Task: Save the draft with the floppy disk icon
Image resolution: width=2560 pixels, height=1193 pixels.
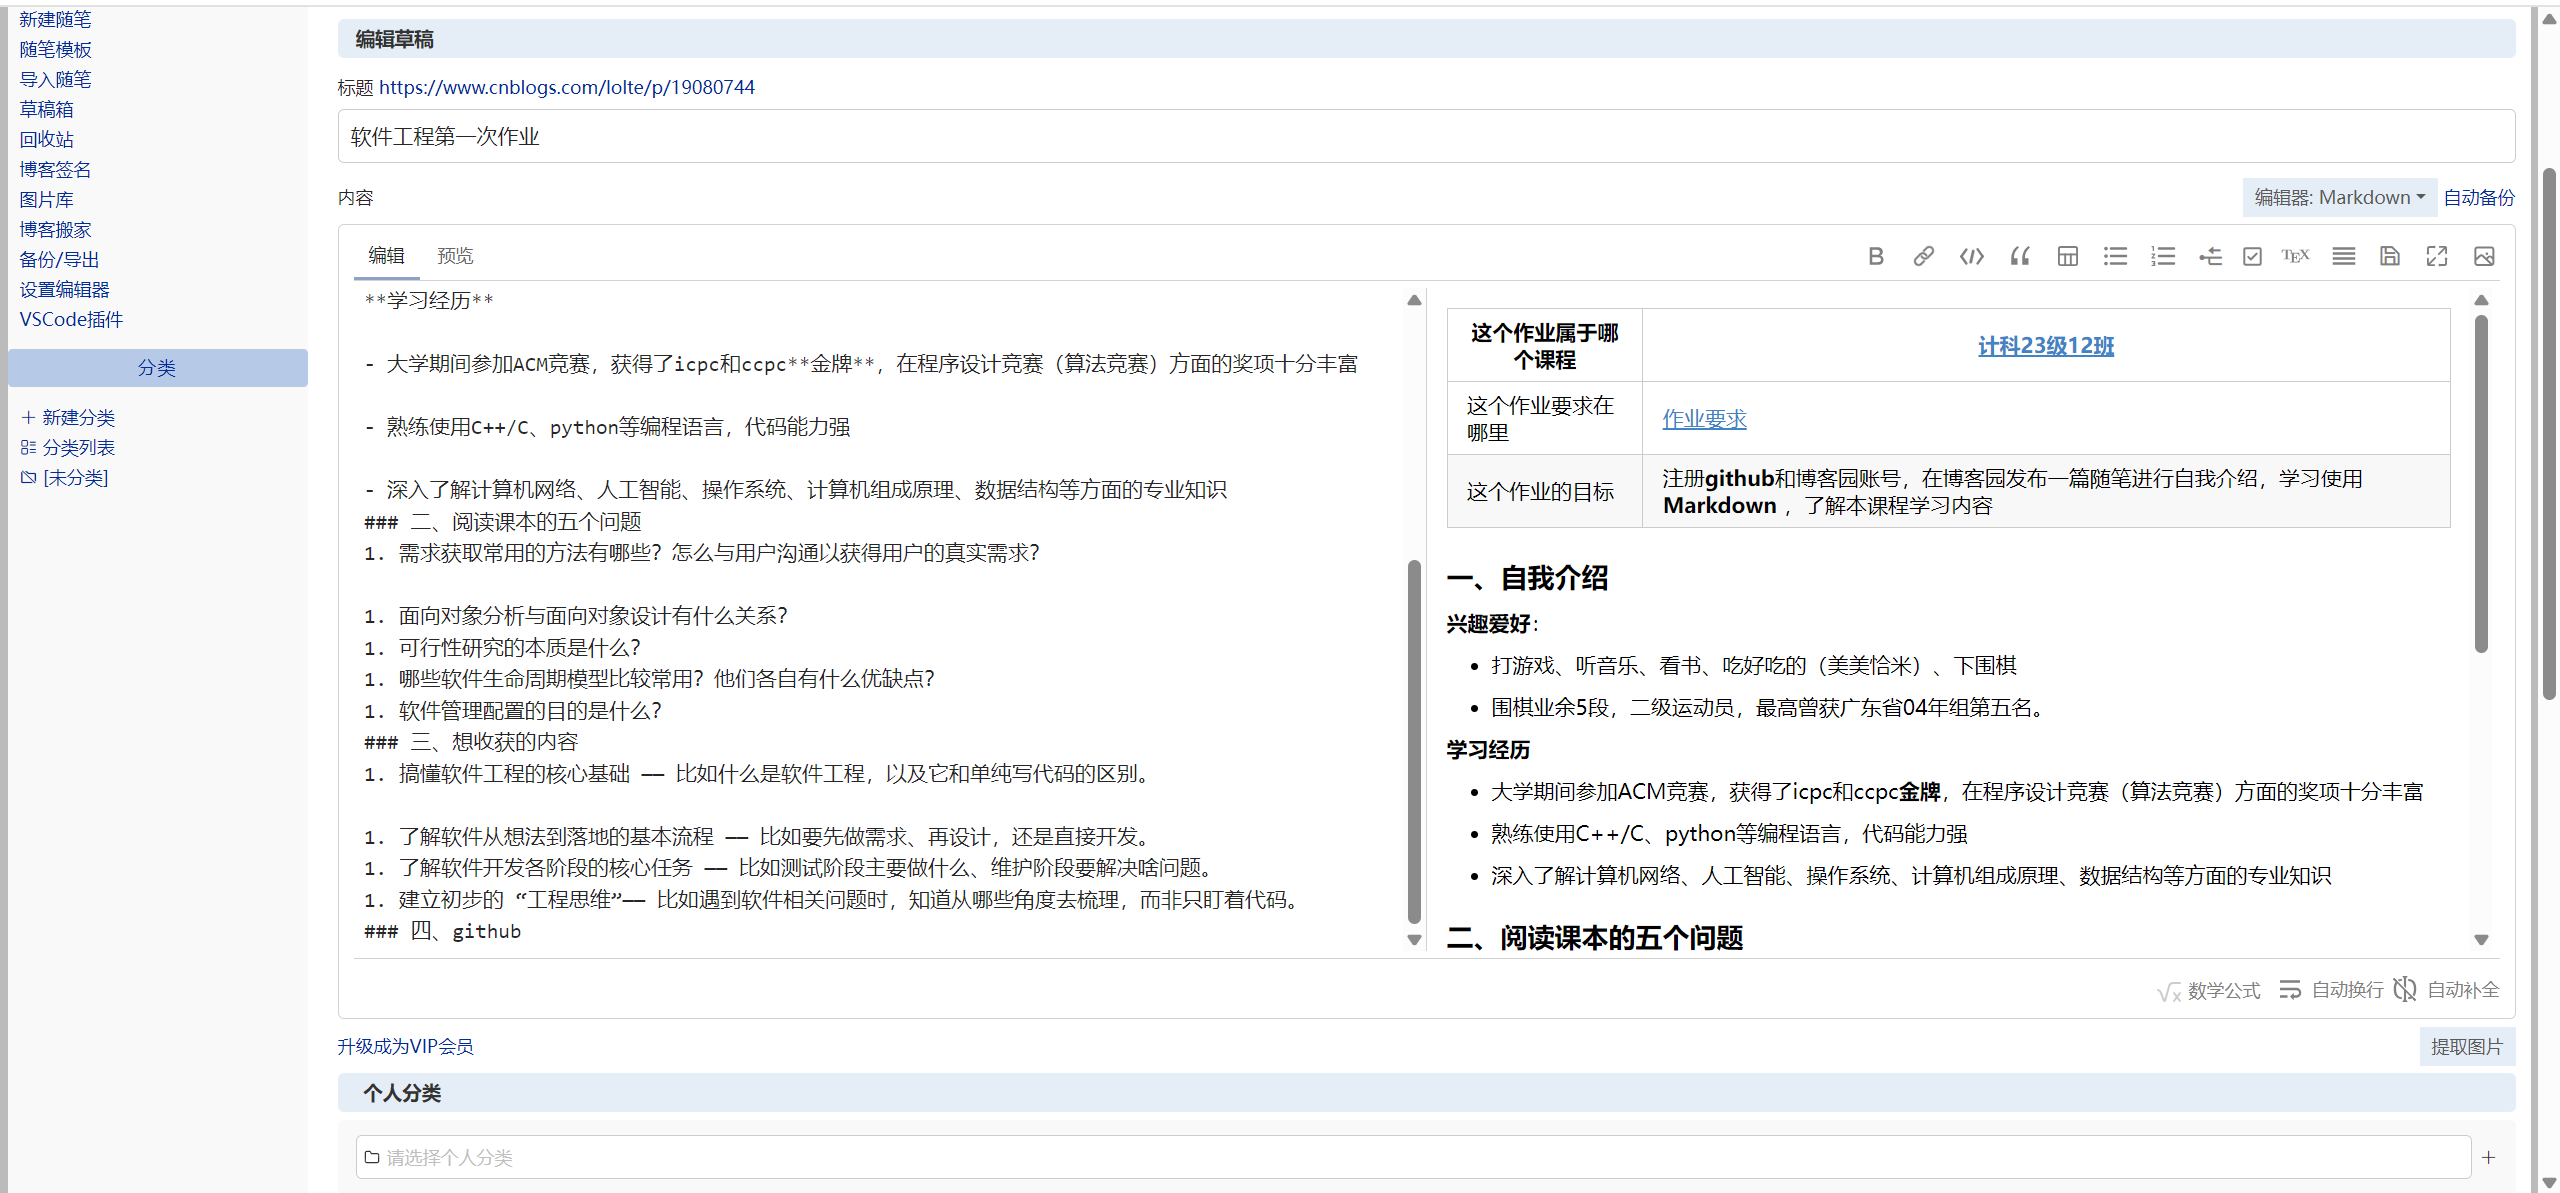Action: coord(2389,257)
